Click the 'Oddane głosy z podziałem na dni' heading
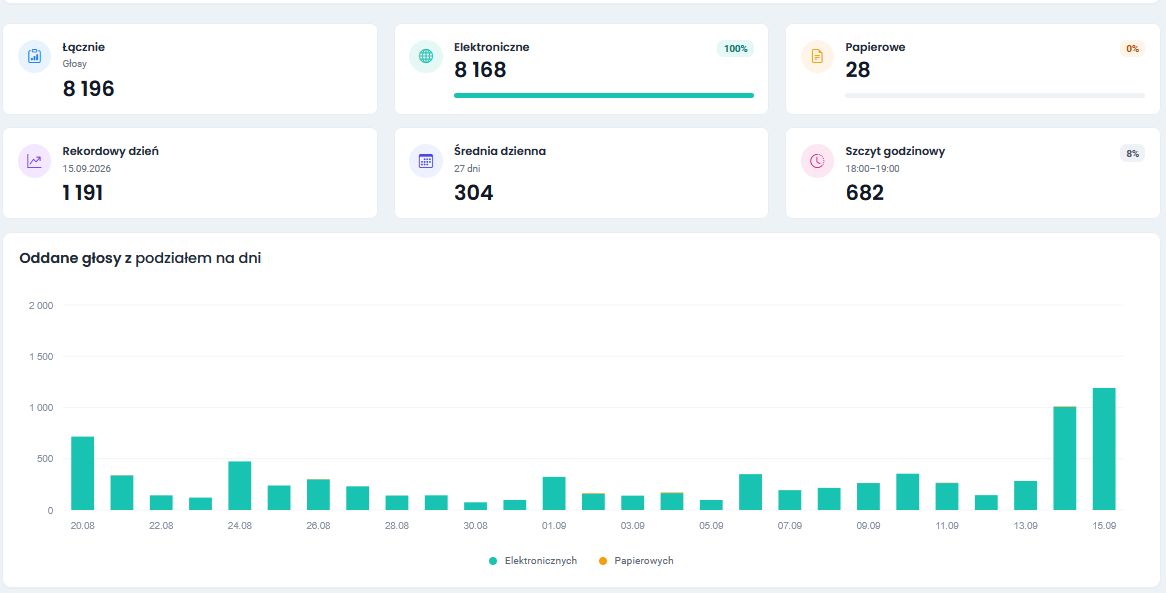 (x=140, y=259)
